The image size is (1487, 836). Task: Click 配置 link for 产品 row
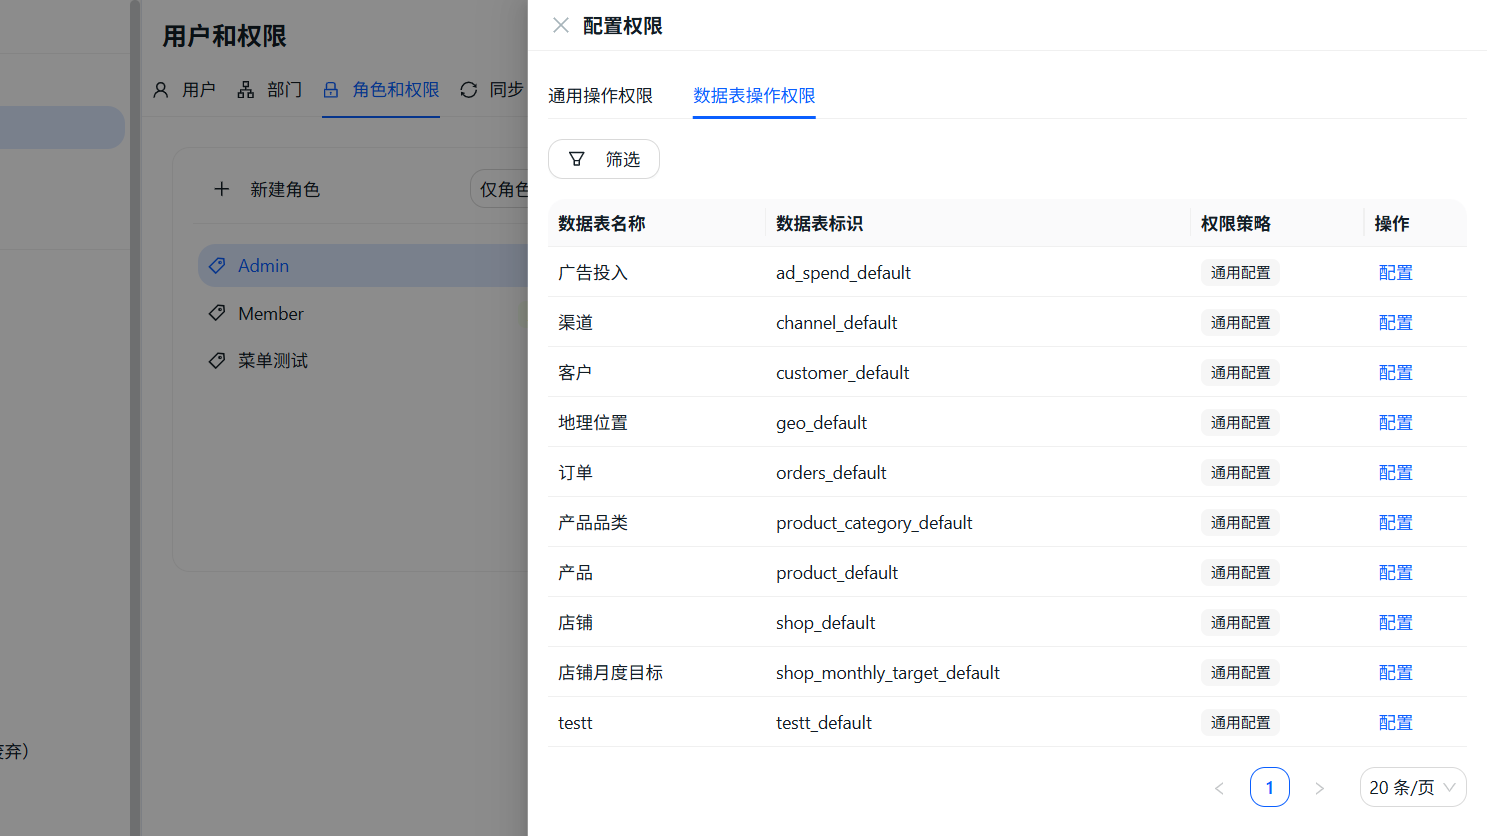[x=1395, y=573]
